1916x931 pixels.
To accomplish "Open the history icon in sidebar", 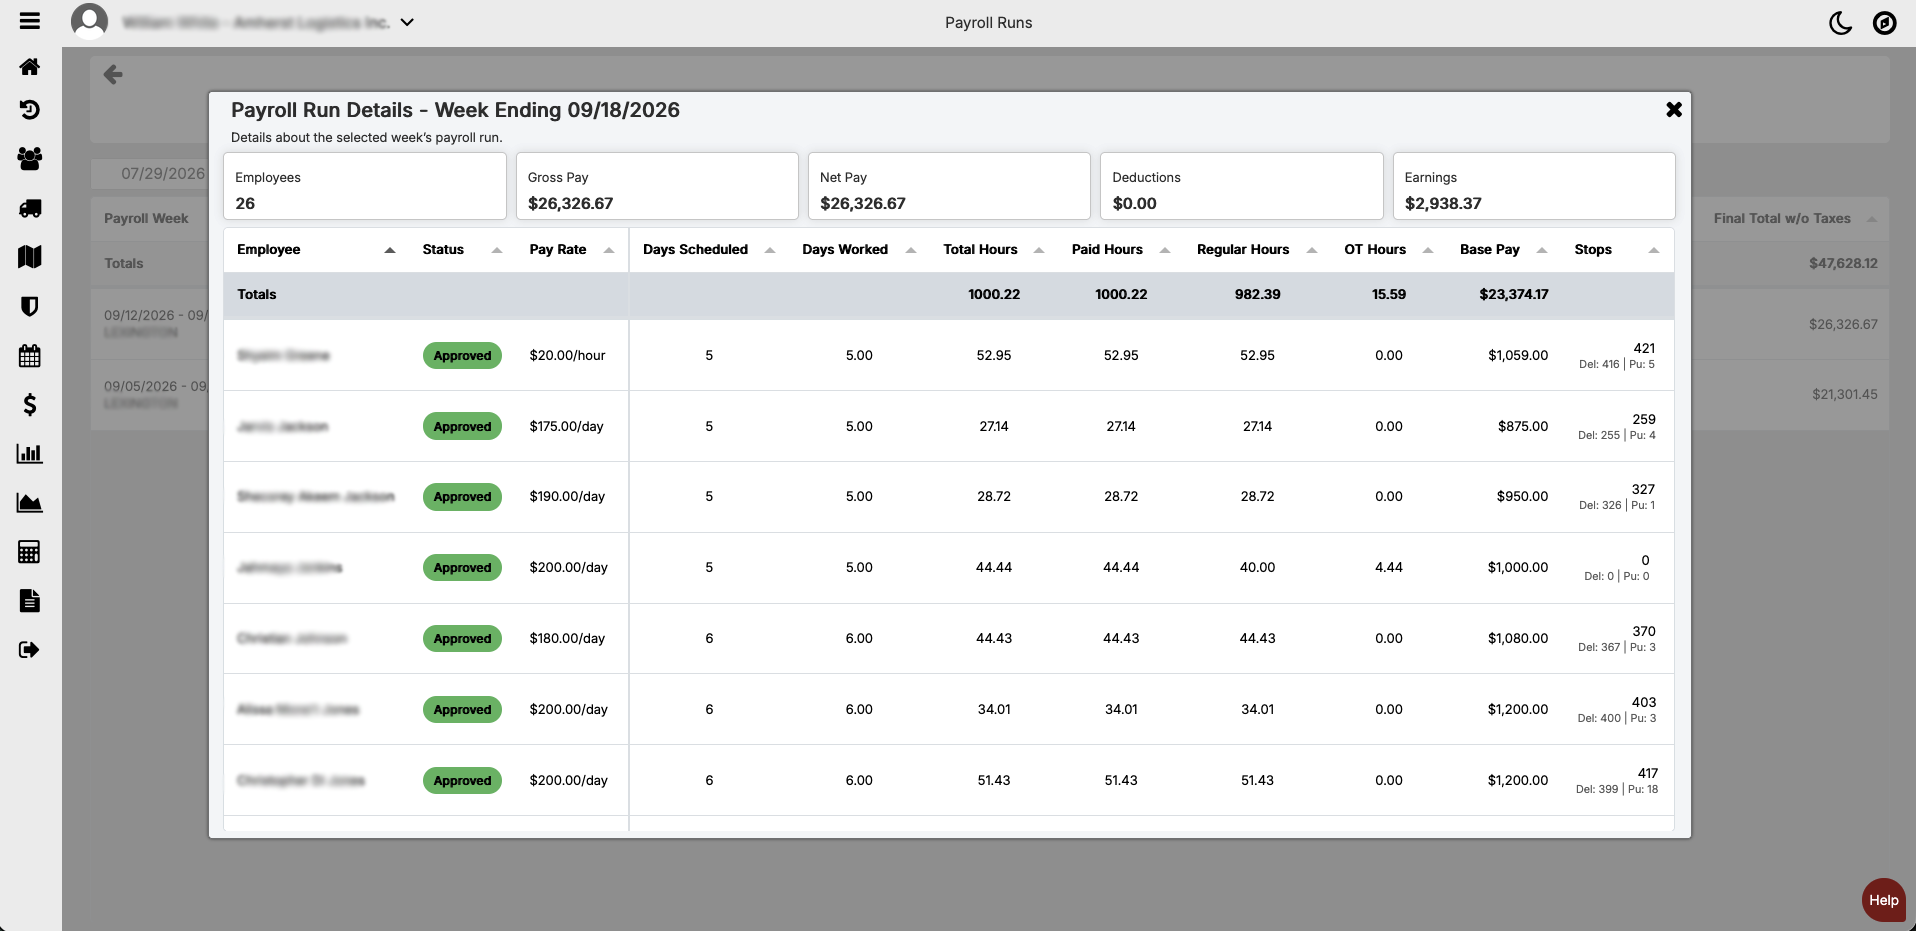I will 30,110.
